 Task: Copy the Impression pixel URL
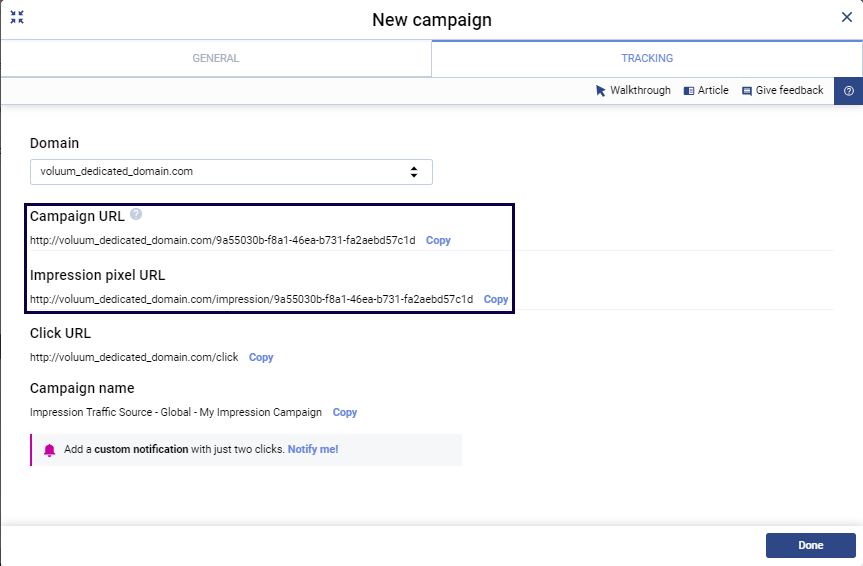click(x=496, y=299)
